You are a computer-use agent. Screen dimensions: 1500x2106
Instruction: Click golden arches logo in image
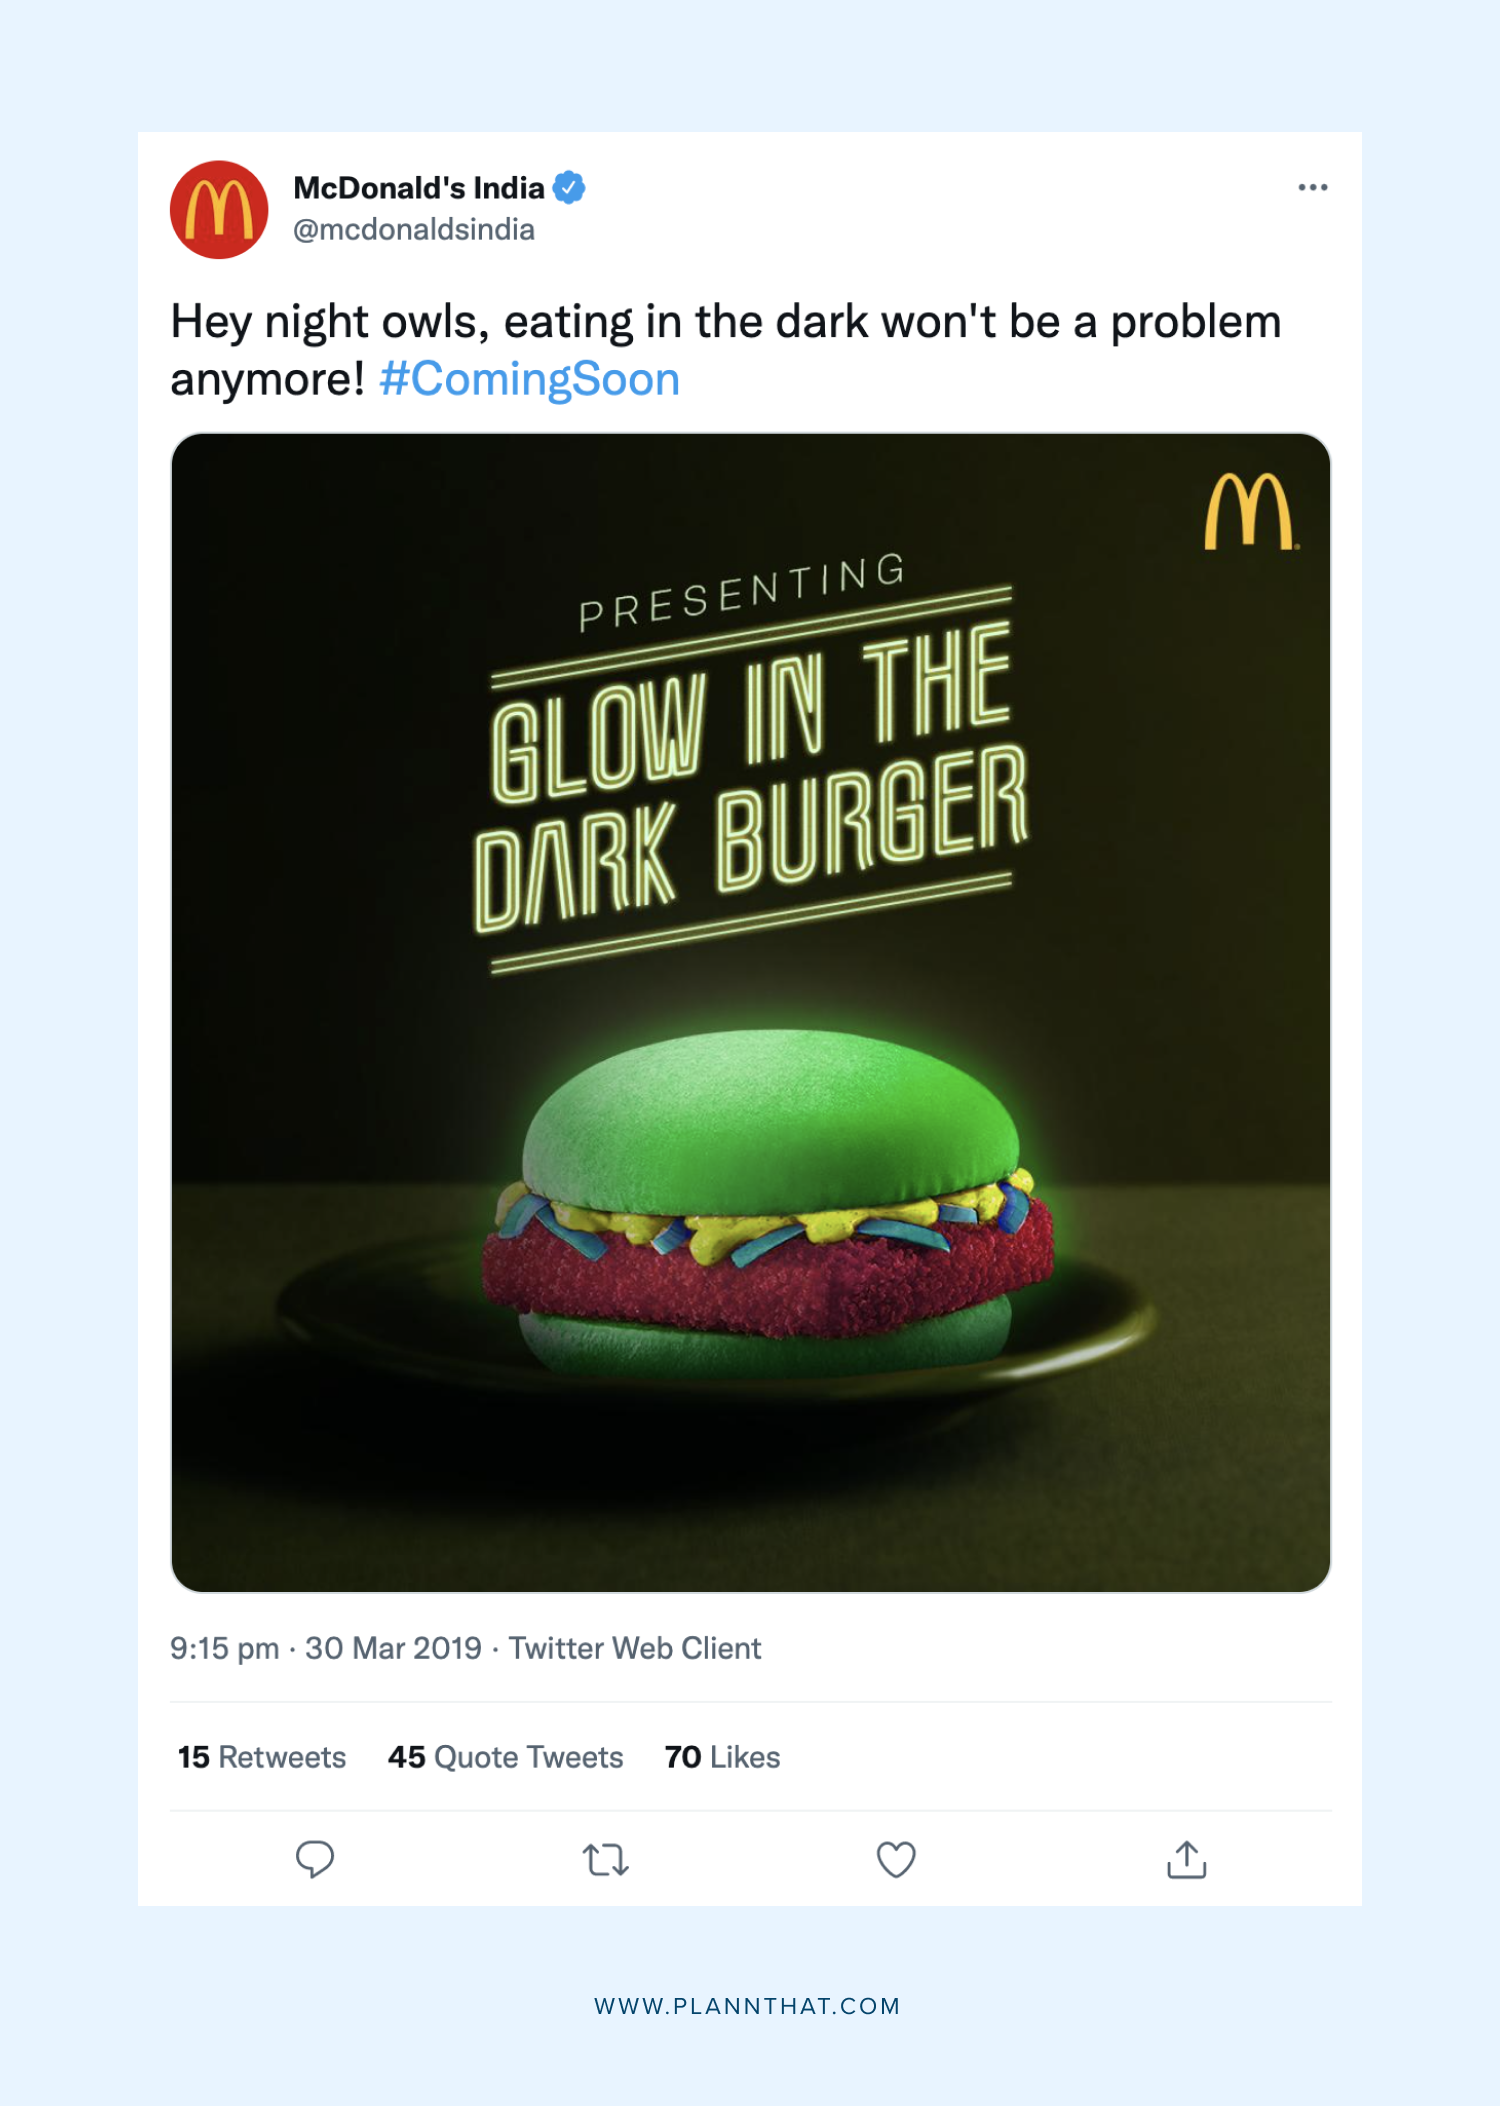tap(1251, 511)
